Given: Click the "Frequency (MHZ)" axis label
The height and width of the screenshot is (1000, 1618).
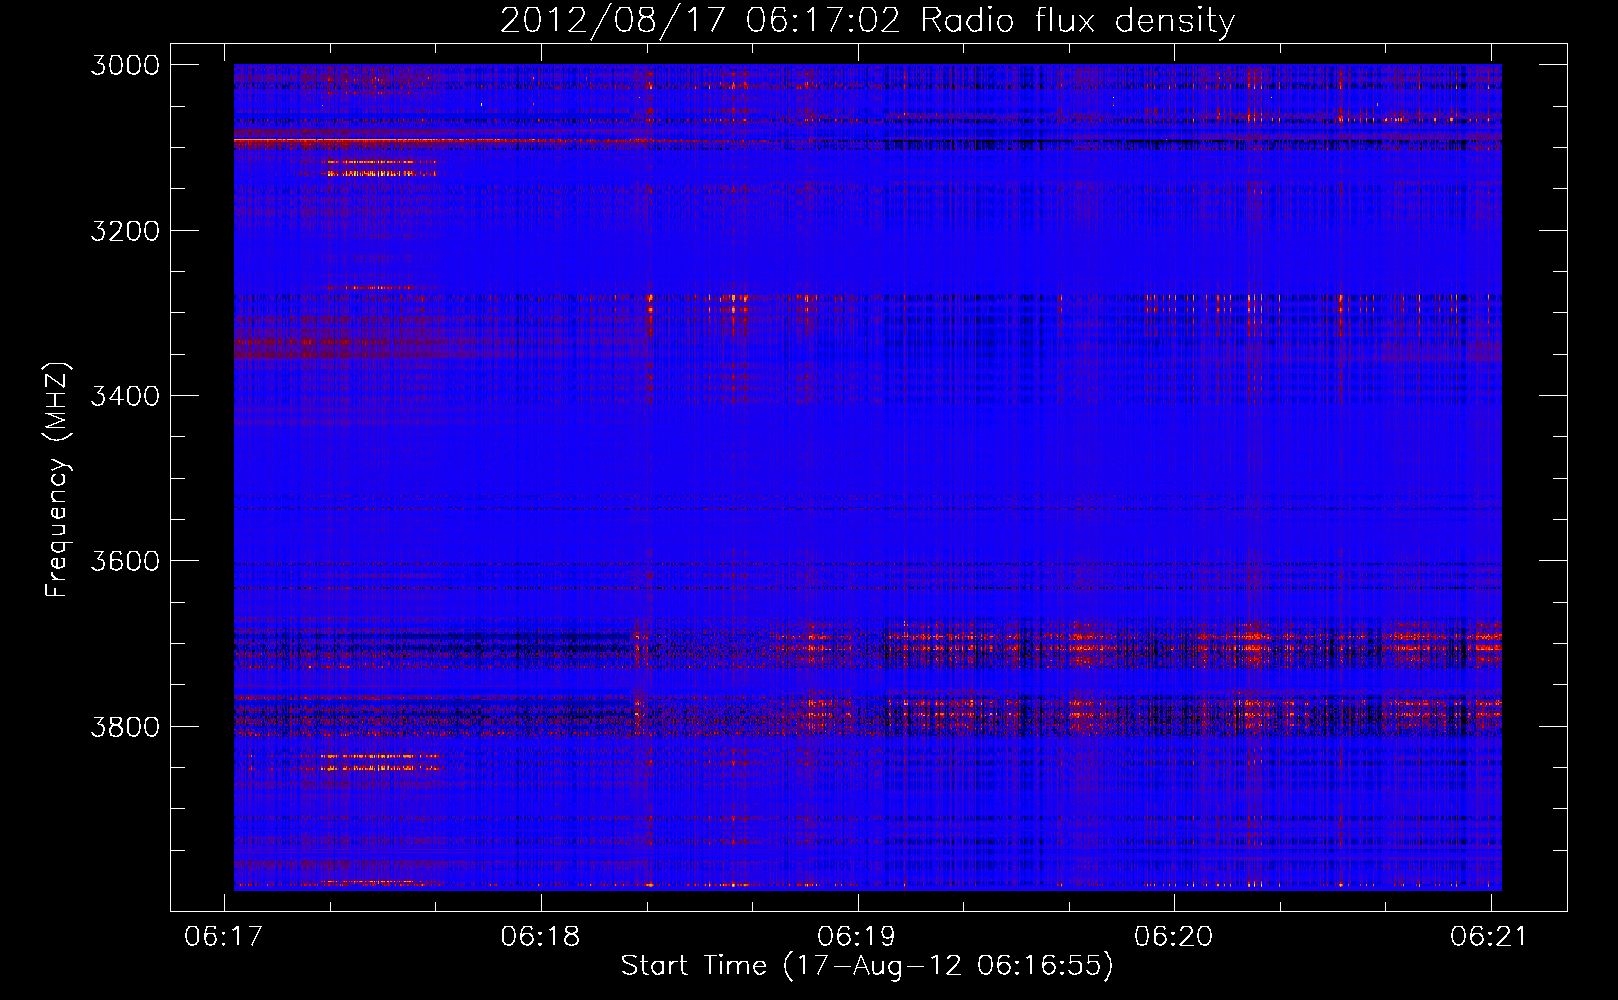Looking at the screenshot, I should pos(57,480).
